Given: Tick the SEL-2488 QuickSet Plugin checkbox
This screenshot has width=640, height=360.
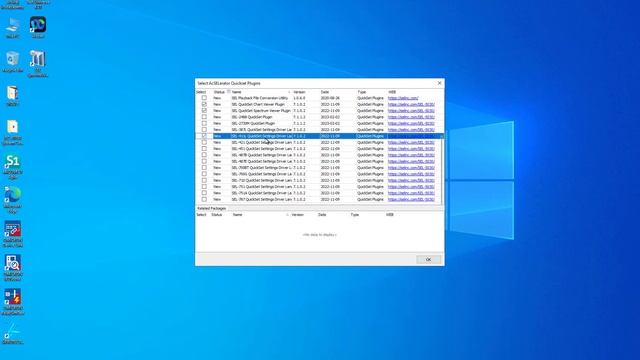Looking at the screenshot, I should (204, 117).
